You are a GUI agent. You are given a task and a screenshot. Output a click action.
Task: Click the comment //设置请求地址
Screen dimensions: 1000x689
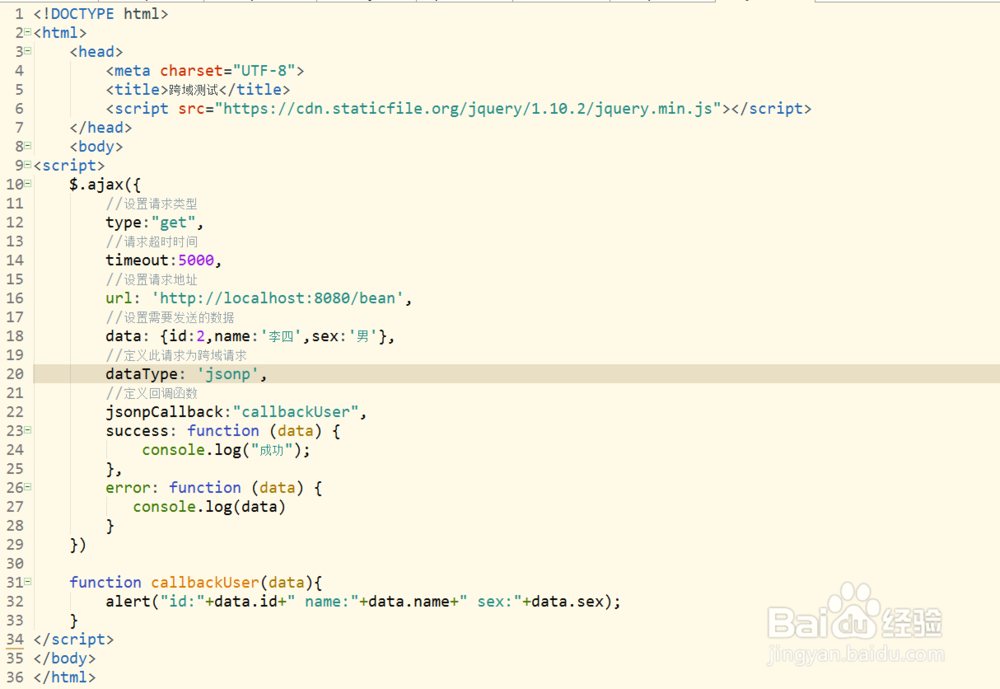(x=152, y=279)
